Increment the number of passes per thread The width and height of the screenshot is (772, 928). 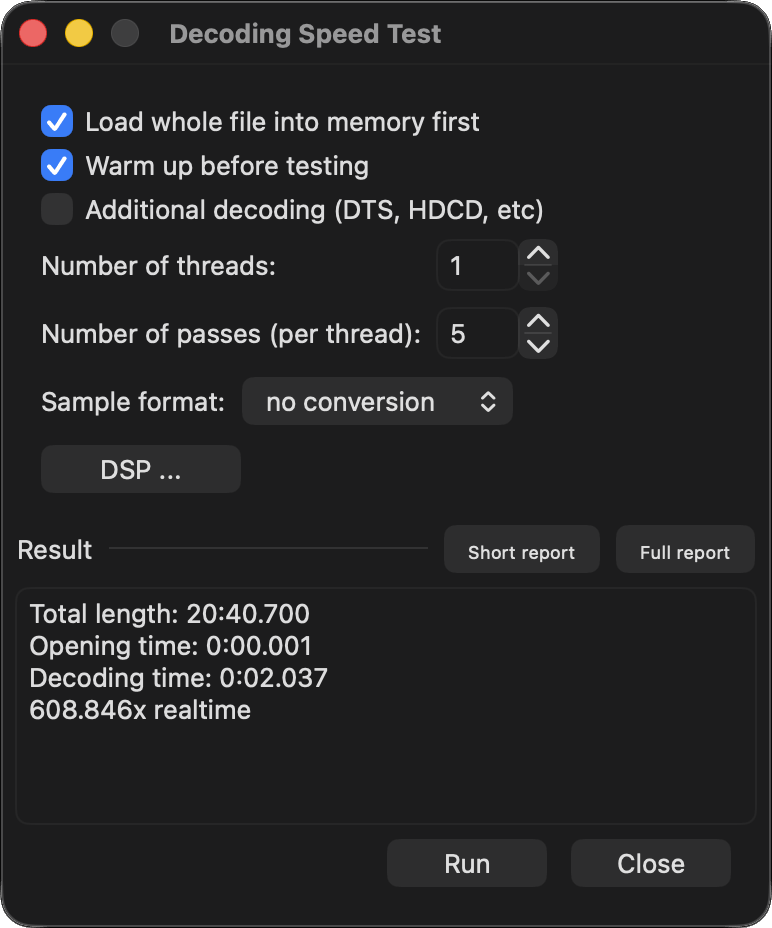click(x=539, y=321)
